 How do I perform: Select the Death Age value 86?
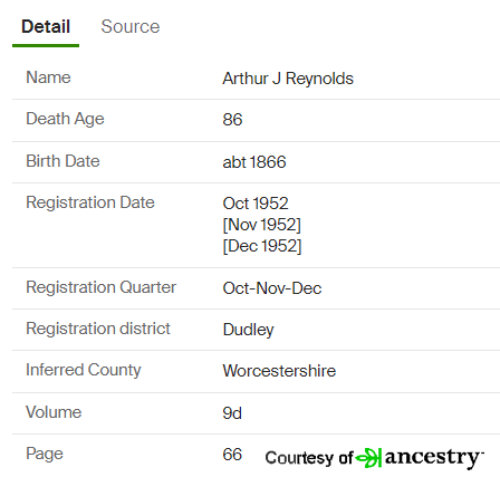pos(232,120)
